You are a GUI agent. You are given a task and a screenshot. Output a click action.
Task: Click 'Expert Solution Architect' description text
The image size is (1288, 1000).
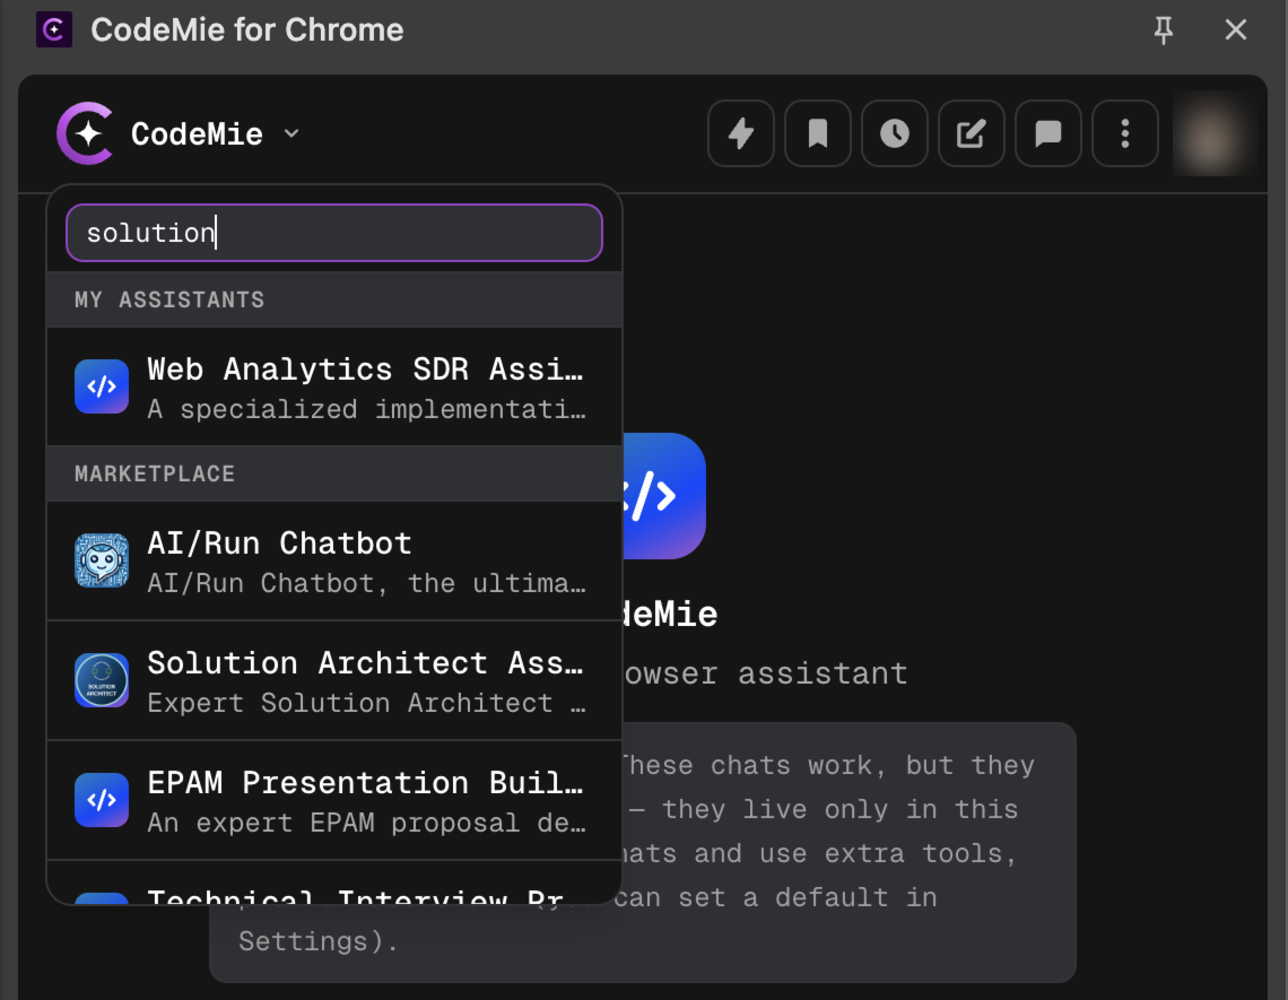366,703
